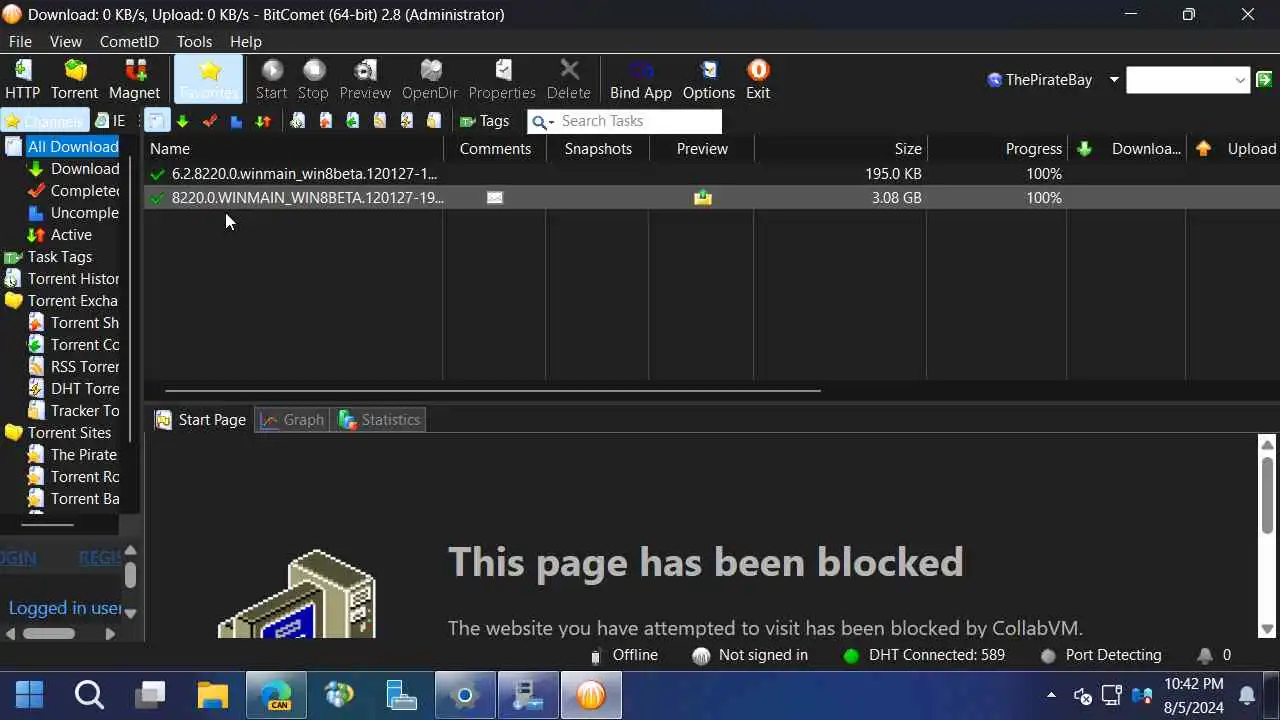Image resolution: width=1280 pixels, height=720 pixels.
Task: Open task Properties from toolbar
Action: pyautogui.click(x=502, y=80)
